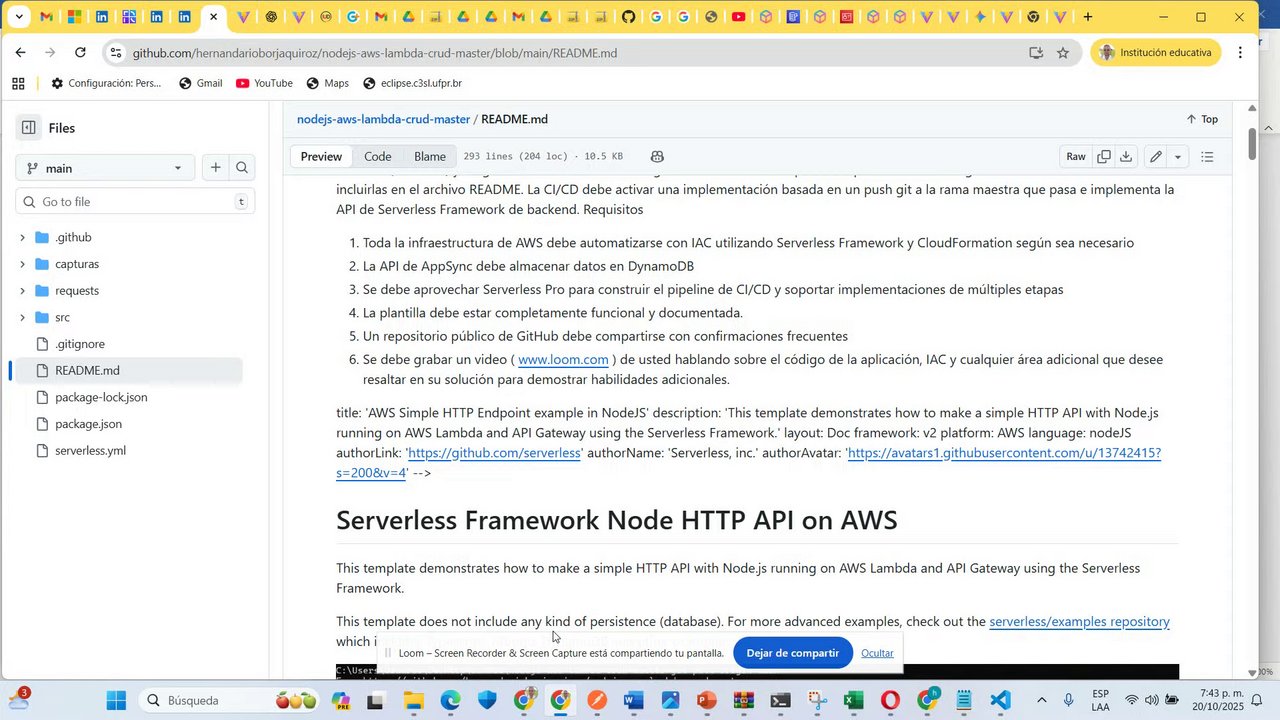Screen dimensions: 1280x720
Task: Open Windows Start menu
Action: coord(117,701)
